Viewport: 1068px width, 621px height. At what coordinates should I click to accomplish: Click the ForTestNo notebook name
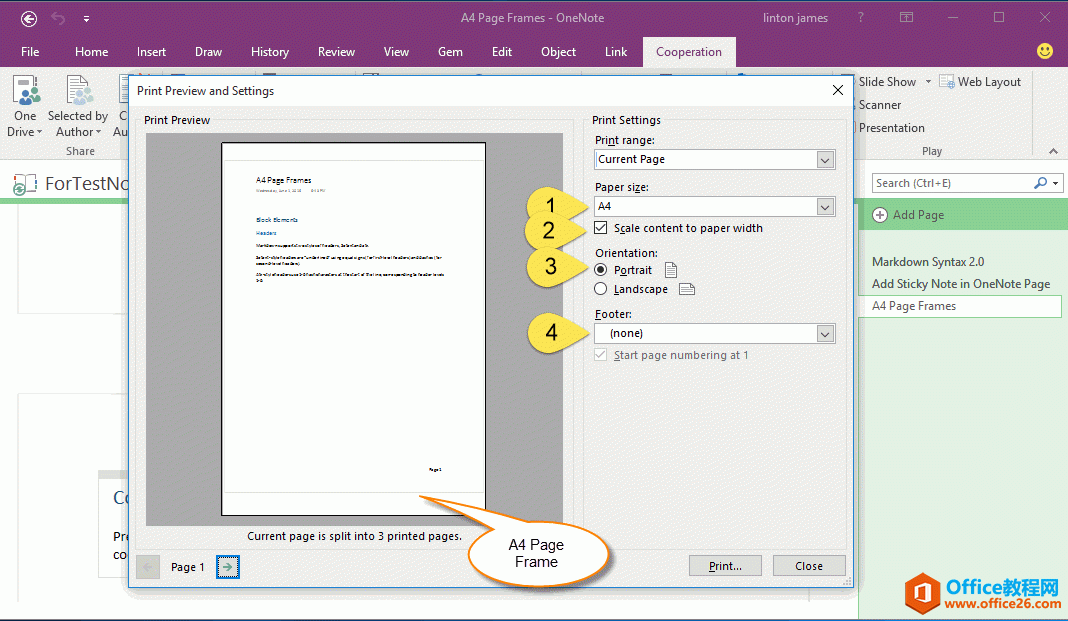(87, 183)
